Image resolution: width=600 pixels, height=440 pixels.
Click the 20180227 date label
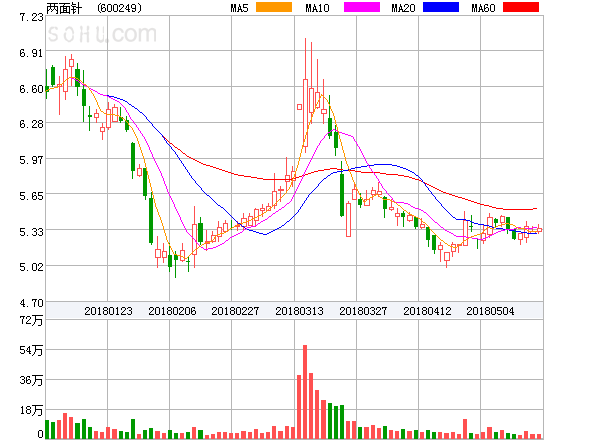pyautogui.click(x=235, y=311)
